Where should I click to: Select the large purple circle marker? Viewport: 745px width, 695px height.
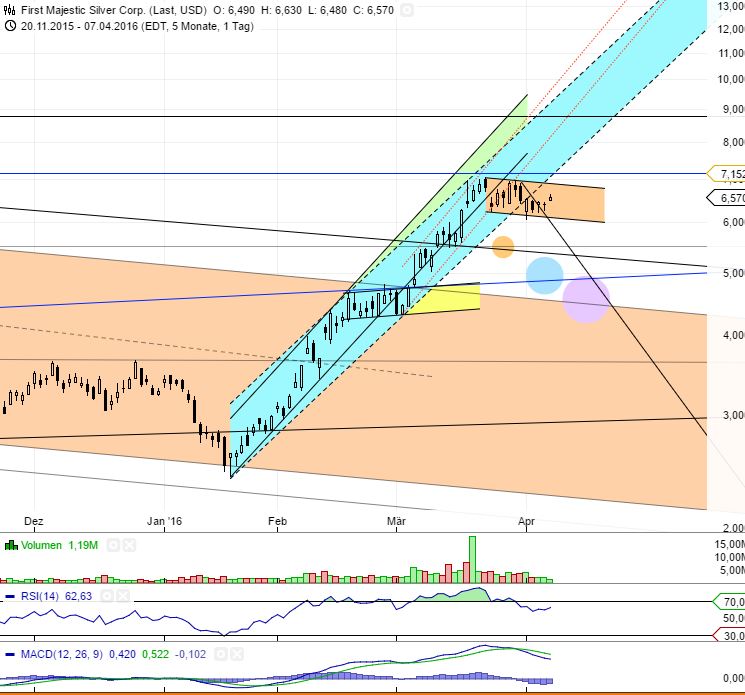[x=586, y=299]
